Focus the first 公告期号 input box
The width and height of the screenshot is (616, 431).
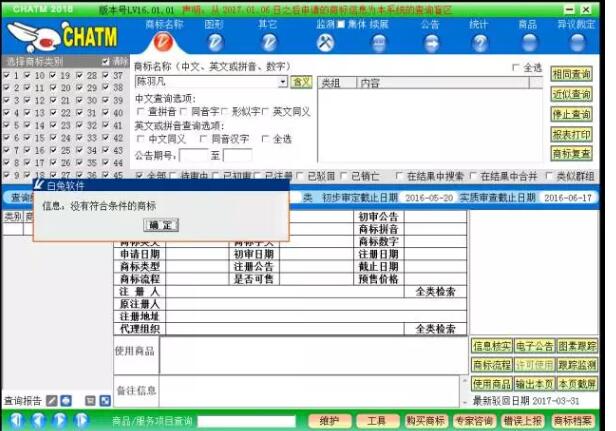(194, 155)
